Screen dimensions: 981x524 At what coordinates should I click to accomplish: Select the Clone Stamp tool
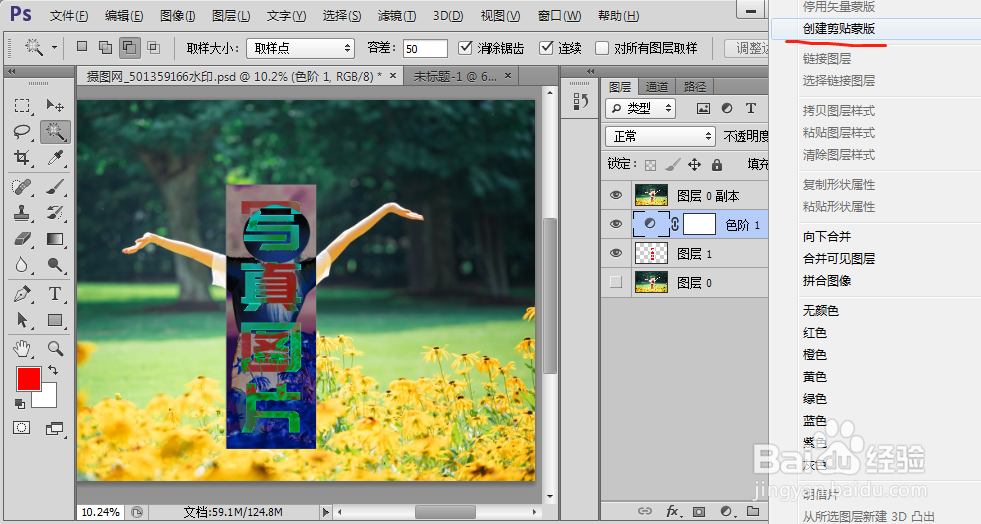coord(23,213)
